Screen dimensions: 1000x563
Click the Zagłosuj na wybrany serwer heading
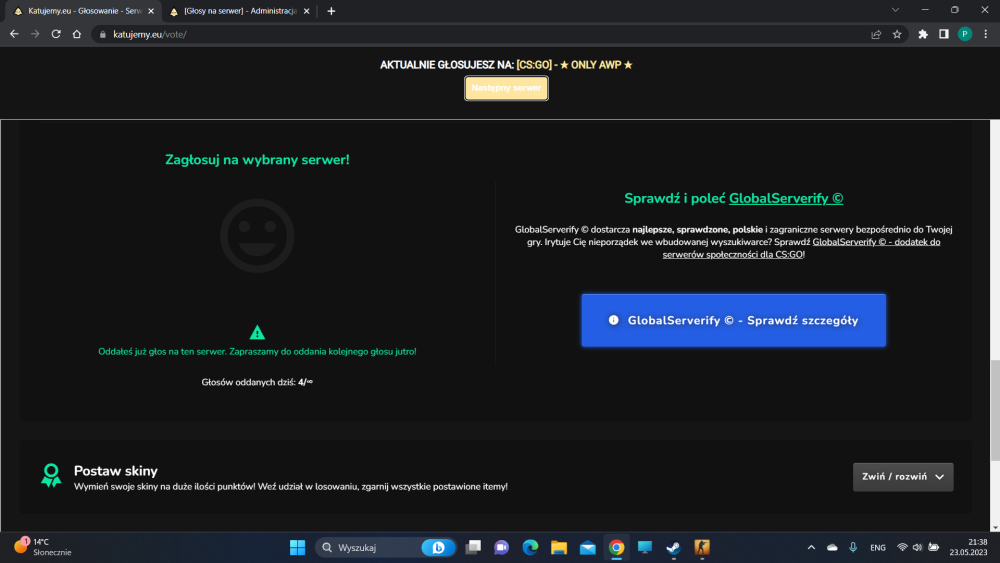257,159
